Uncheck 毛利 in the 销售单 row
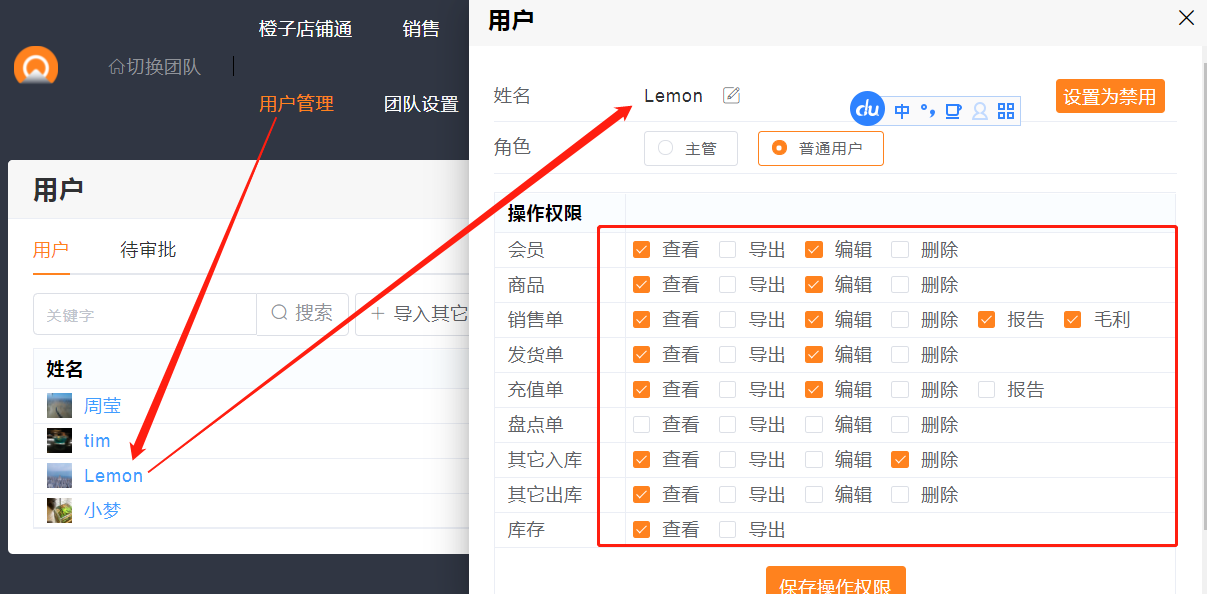1207x594 pixels. (x=1073, y=320)
